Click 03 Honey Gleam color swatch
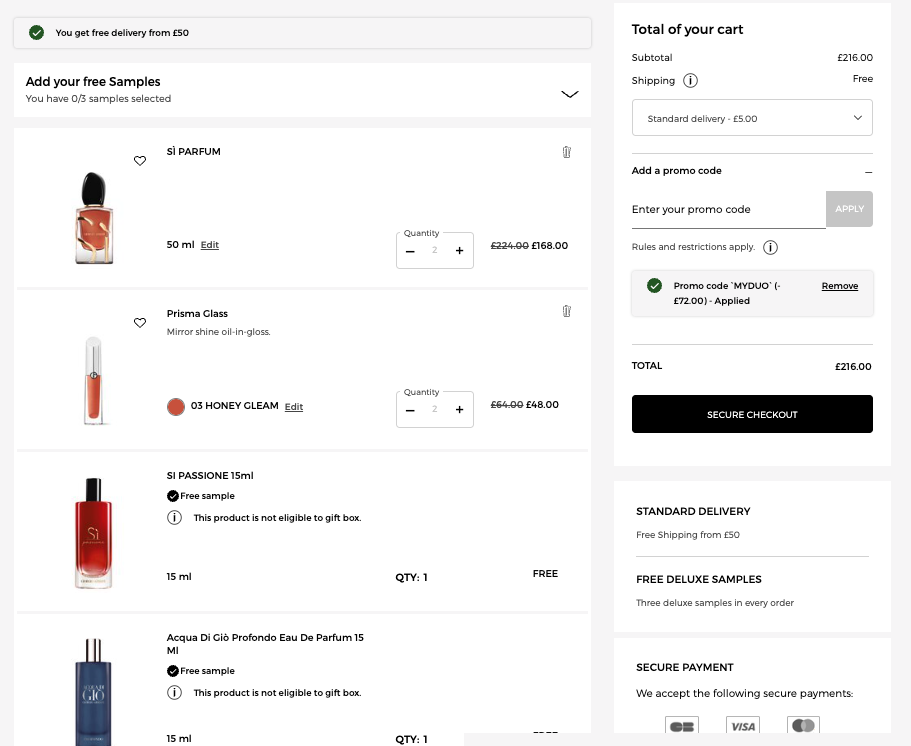The image size is (911, 746). coord(176,407)
